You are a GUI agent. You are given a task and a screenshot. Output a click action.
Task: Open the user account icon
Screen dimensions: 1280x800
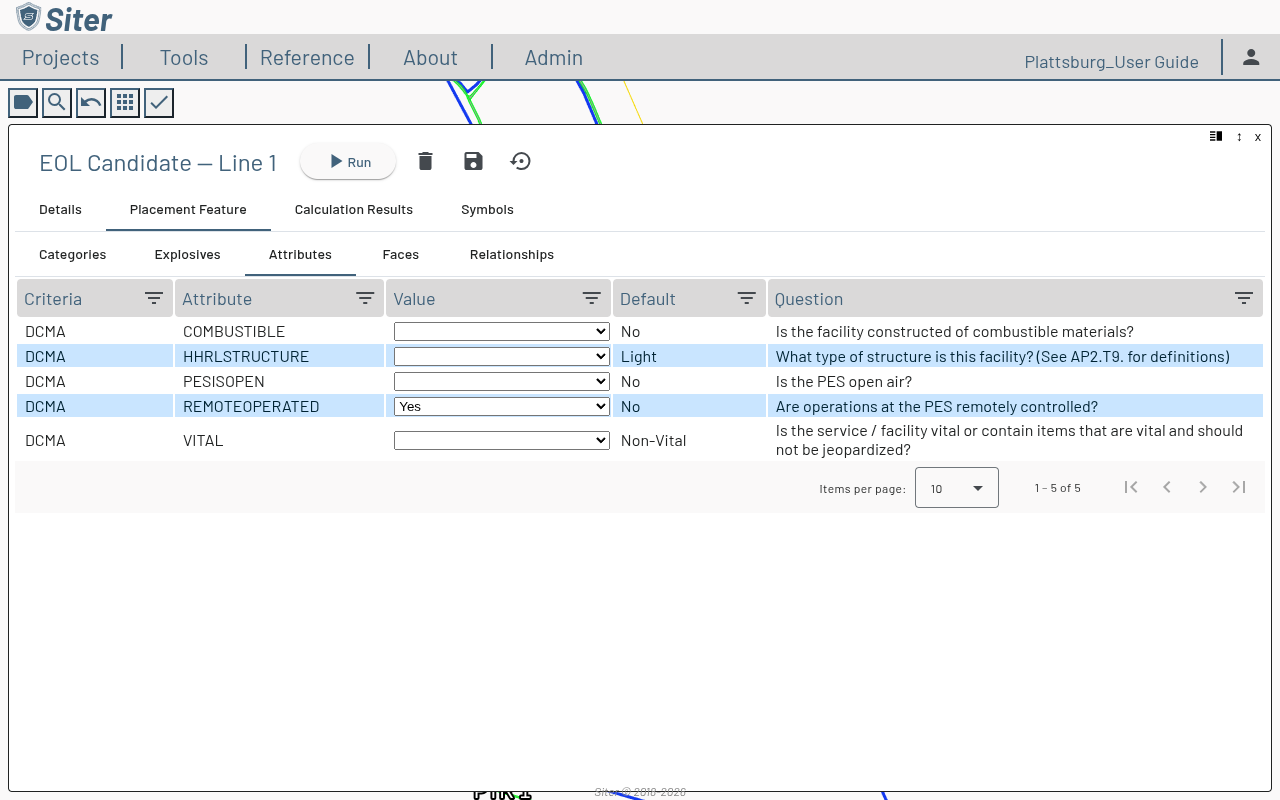(1251, 57)
